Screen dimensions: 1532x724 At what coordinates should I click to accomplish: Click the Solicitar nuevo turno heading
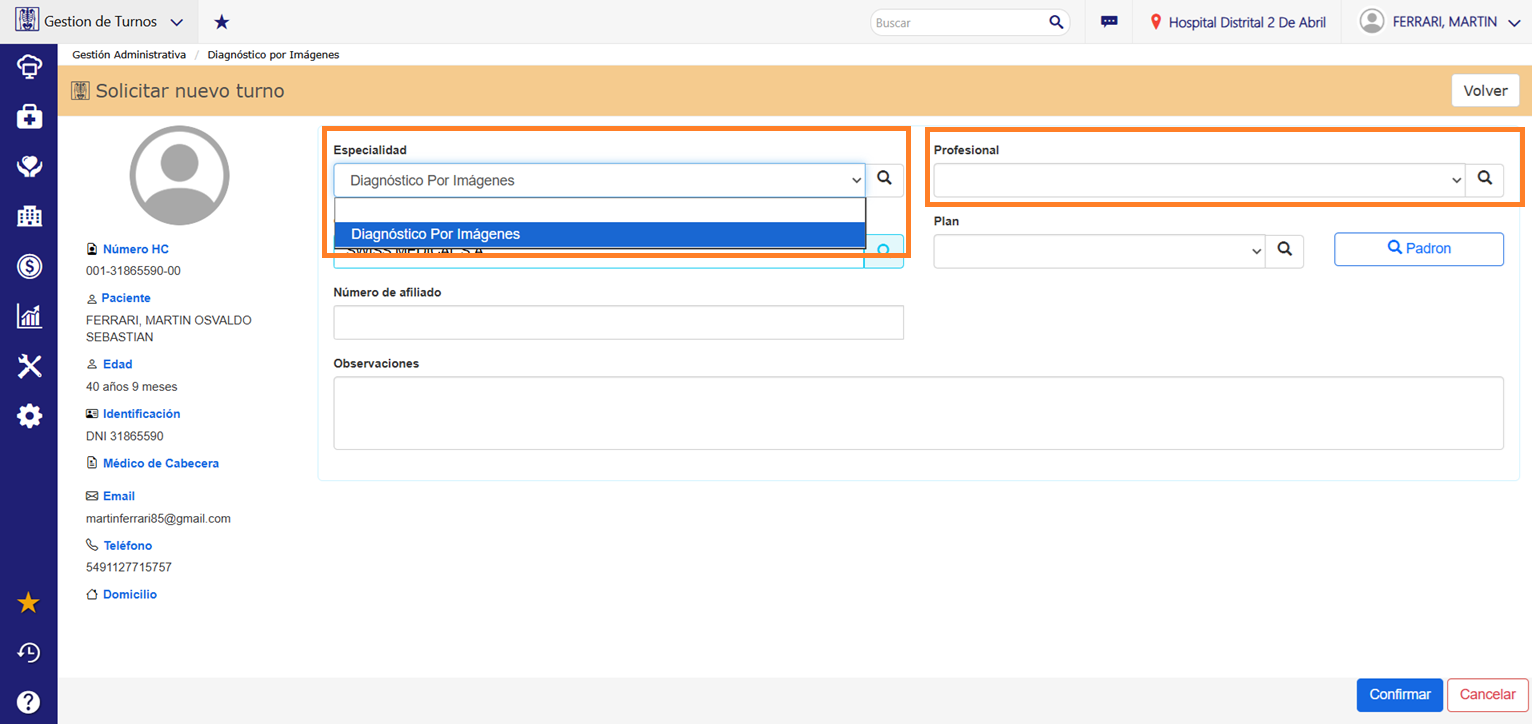point(190,91)
